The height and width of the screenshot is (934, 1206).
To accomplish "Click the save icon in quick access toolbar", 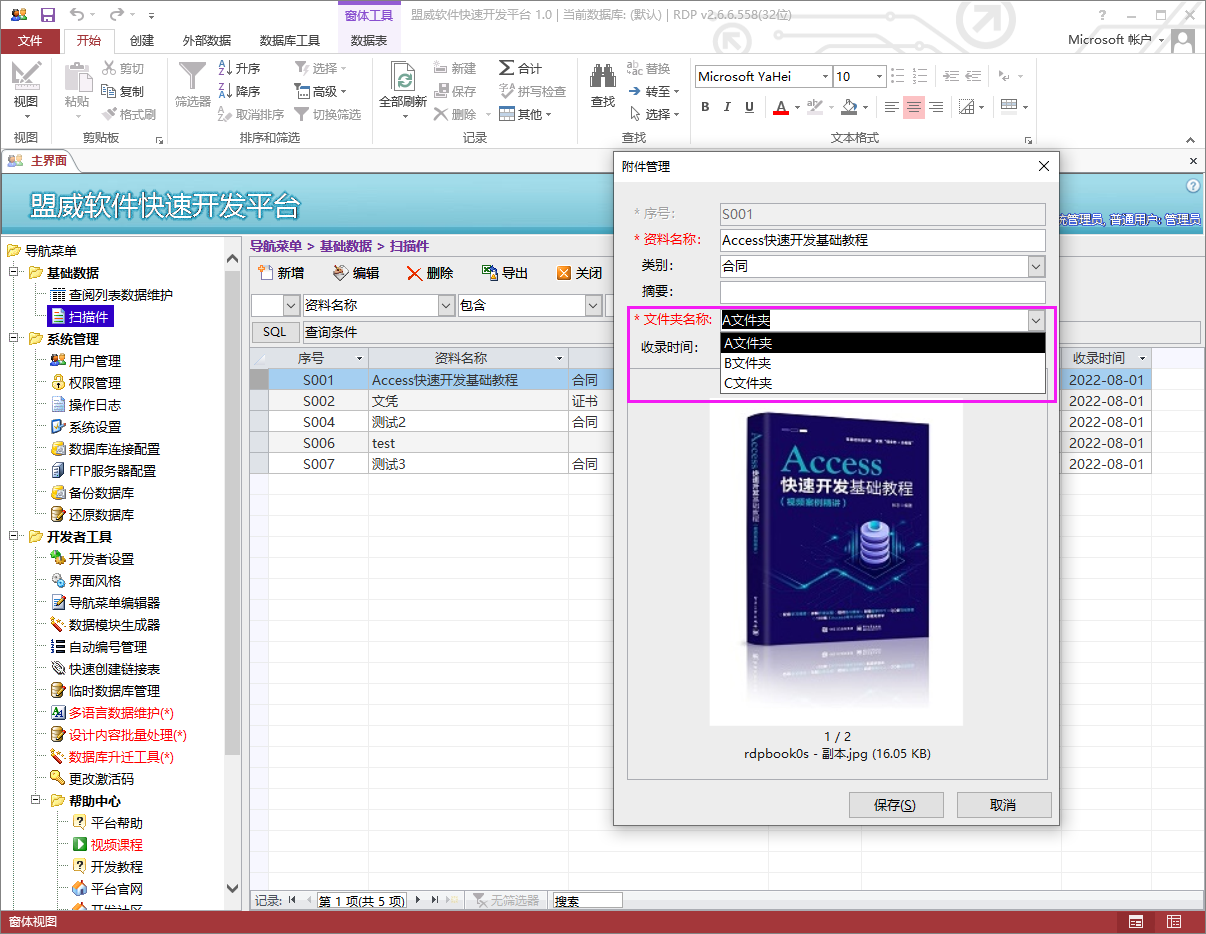I will coord(47,15).
